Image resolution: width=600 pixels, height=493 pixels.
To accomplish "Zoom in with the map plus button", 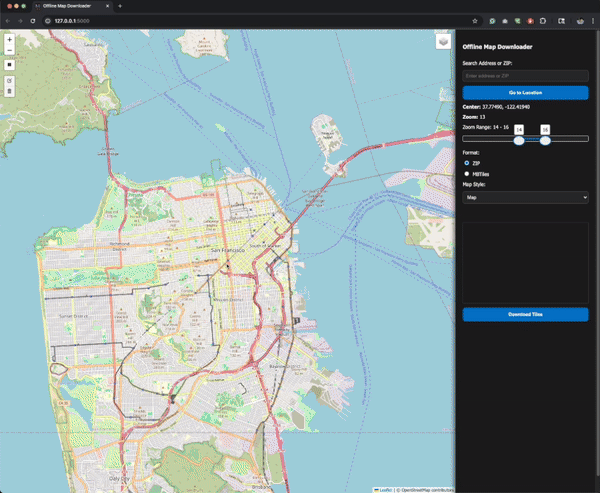I will (10, 39).
